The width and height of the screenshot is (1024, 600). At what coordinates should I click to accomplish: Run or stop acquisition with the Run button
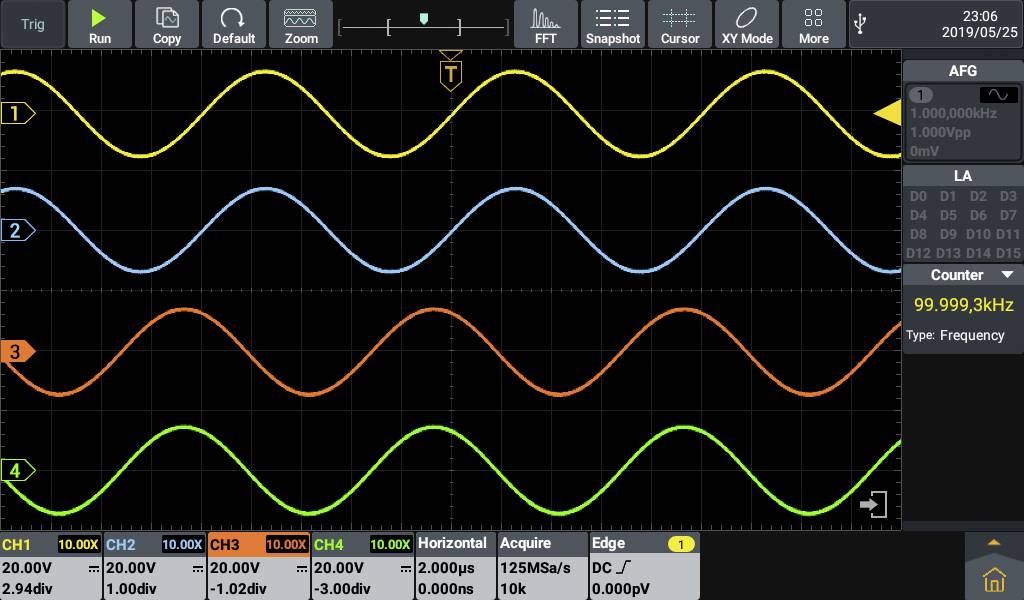[x=99, y=24]
